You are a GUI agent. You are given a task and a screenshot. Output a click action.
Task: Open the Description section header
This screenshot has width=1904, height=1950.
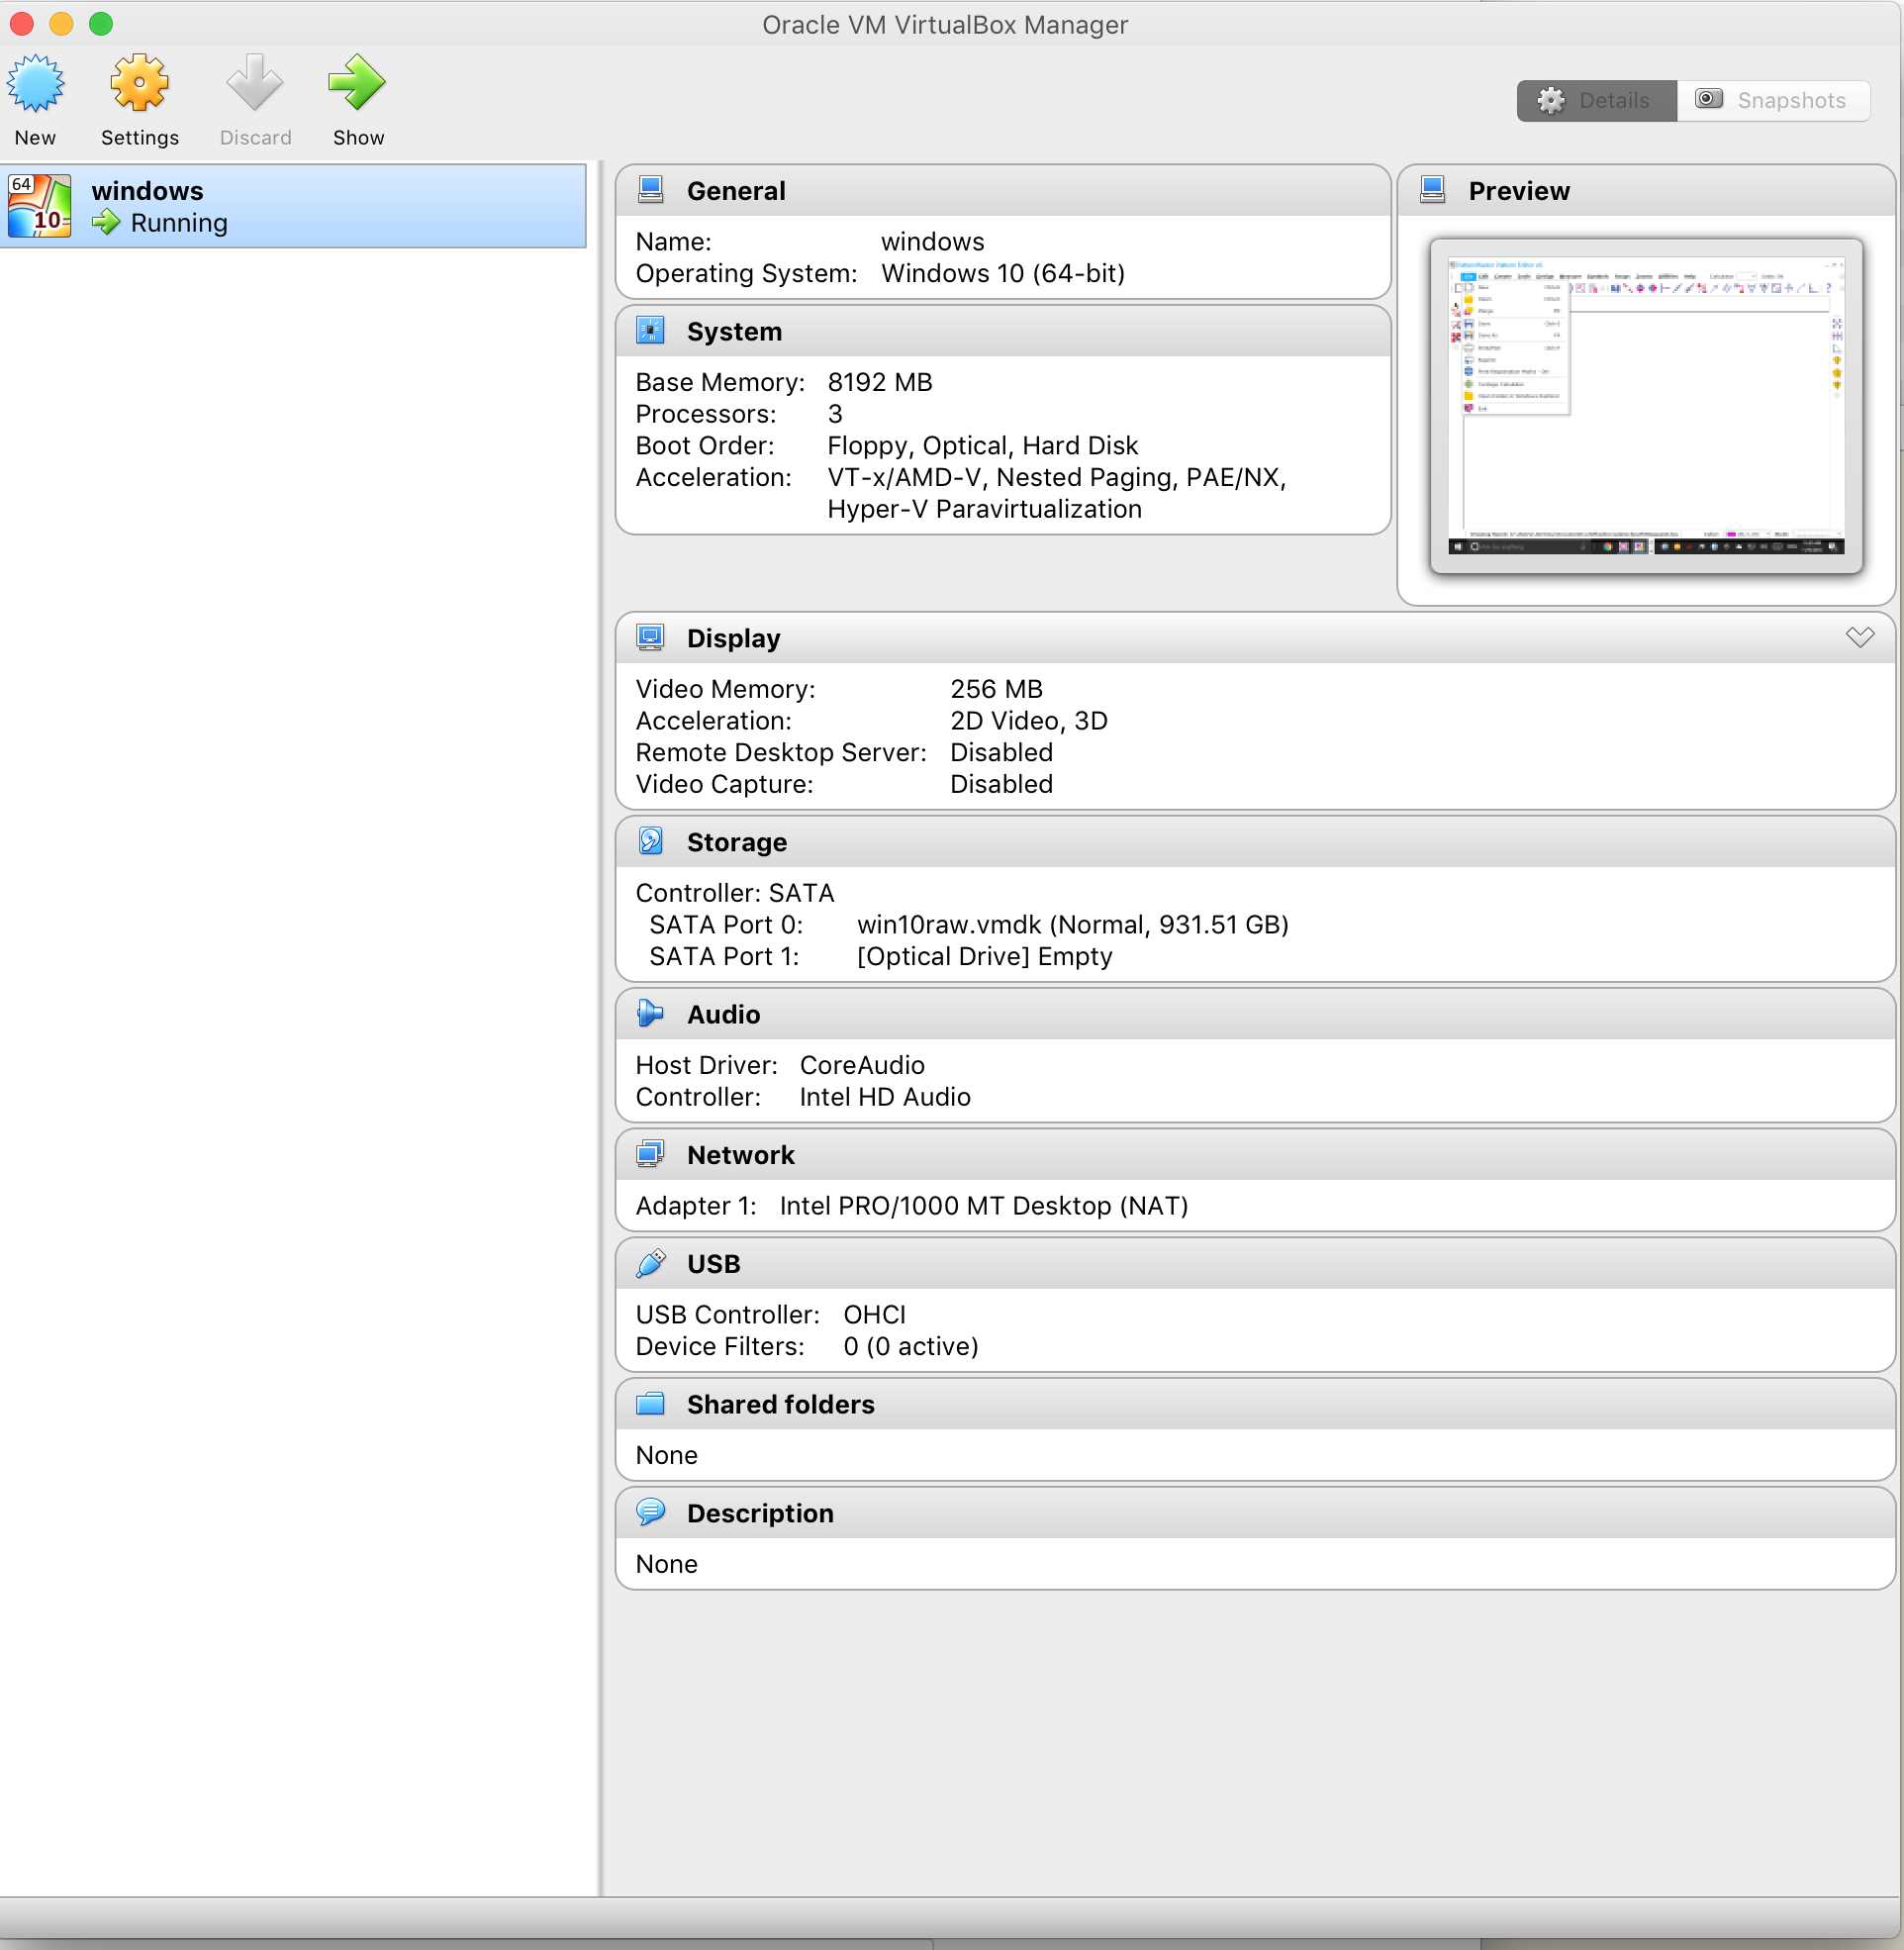point(760,1513)
